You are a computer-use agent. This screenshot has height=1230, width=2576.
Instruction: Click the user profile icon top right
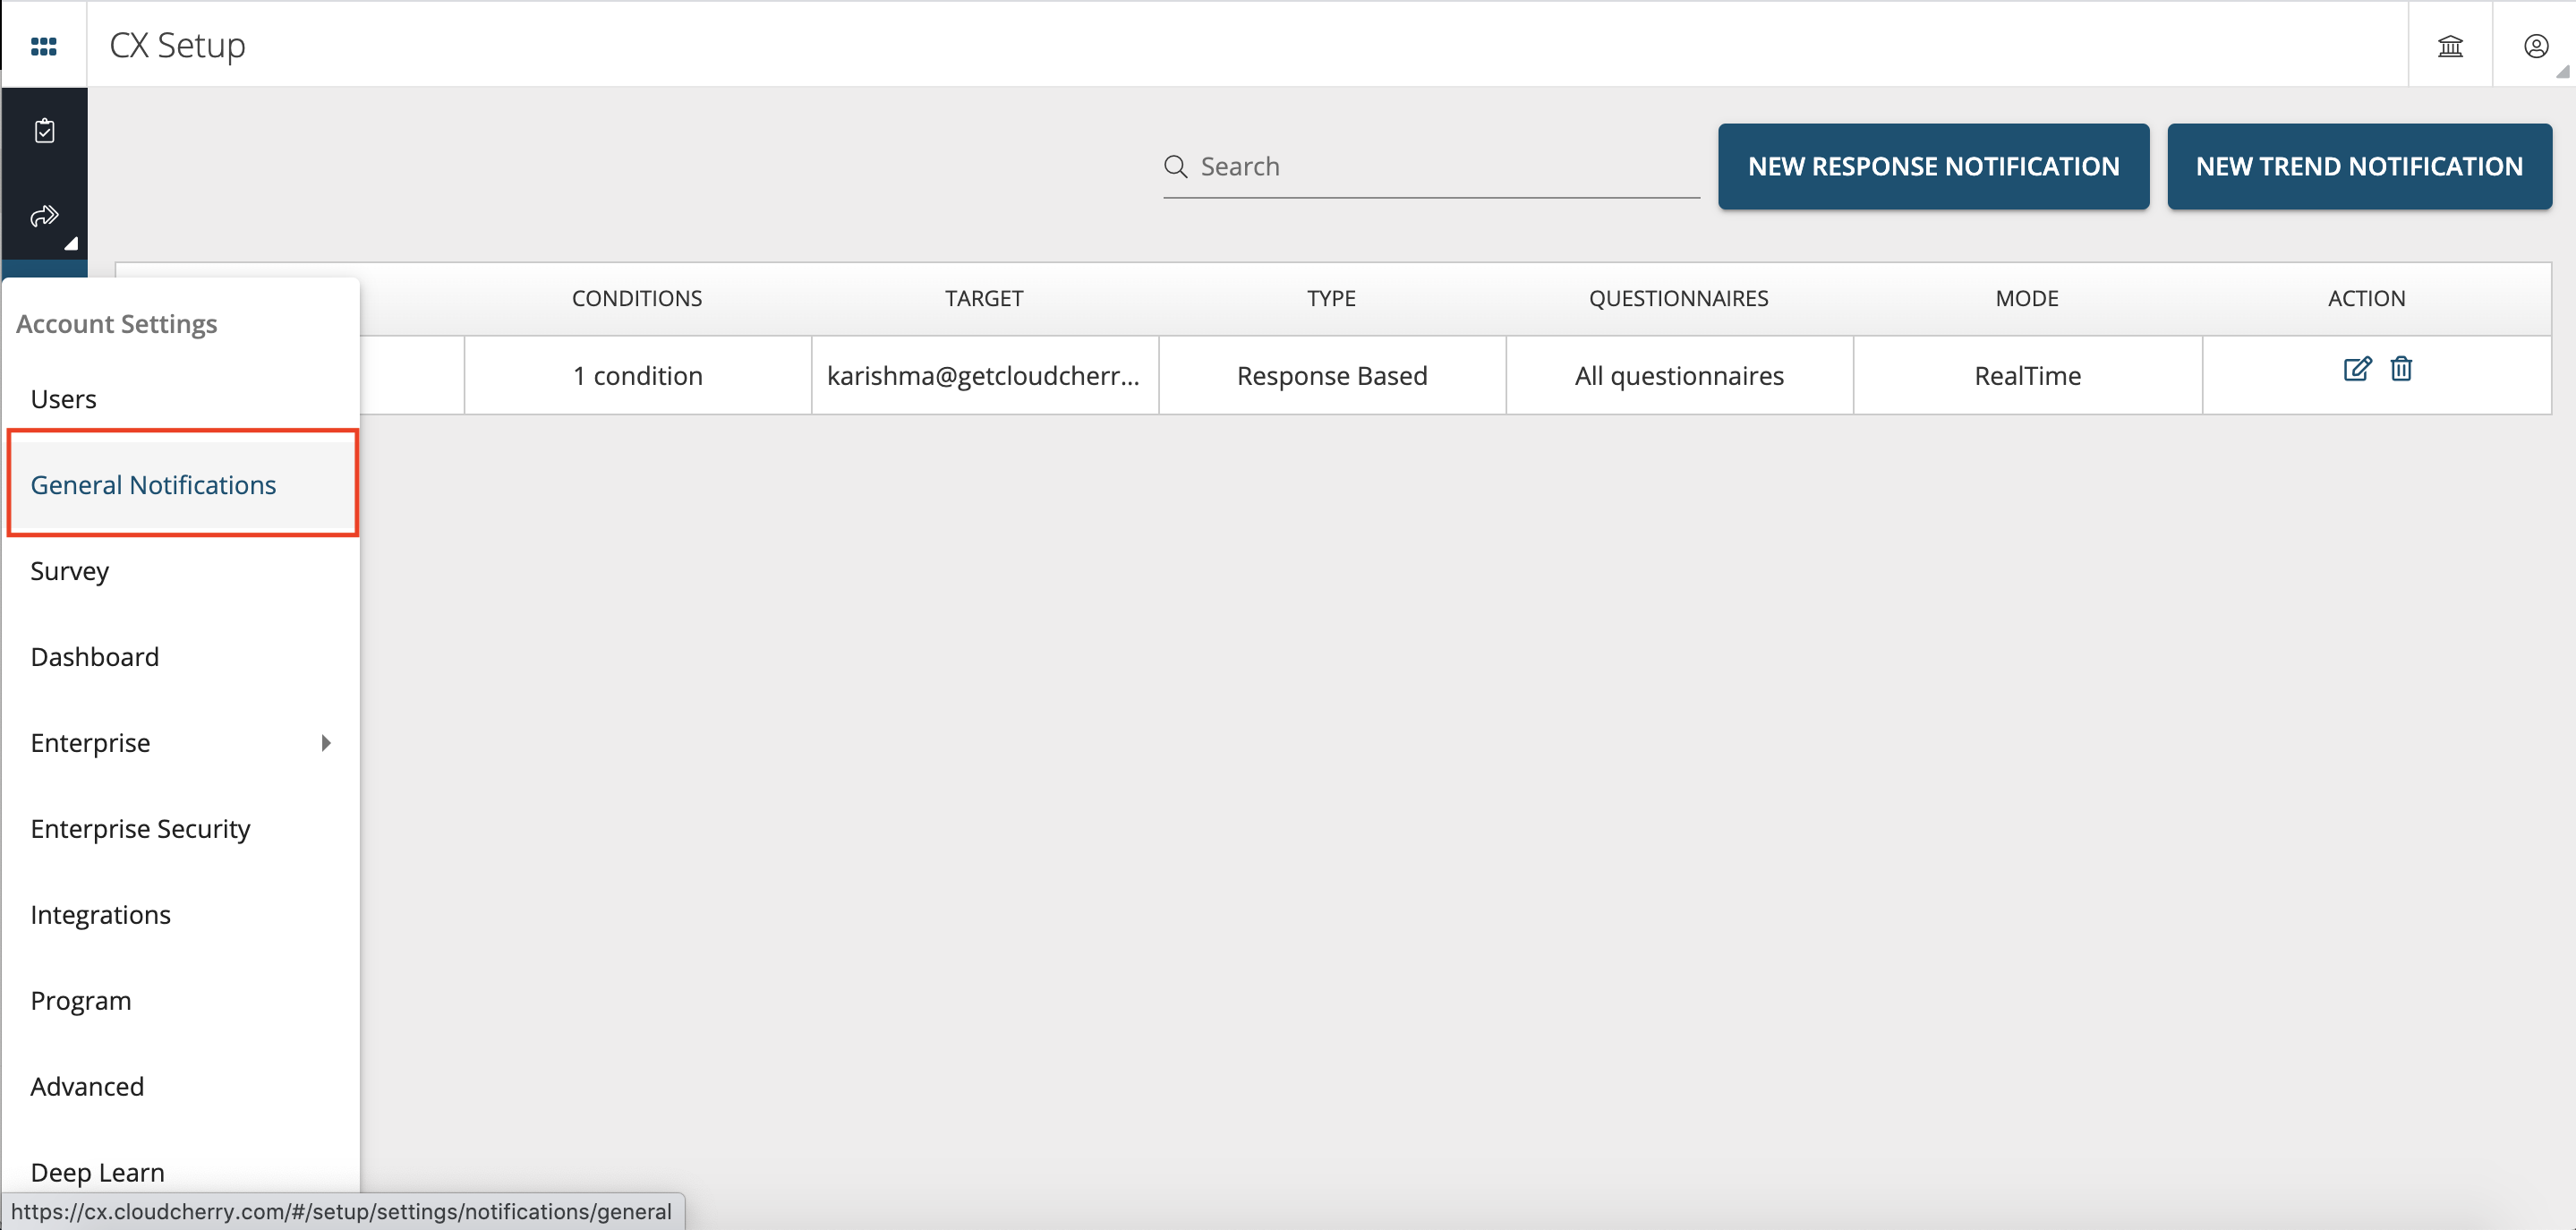click(2537, 45)
